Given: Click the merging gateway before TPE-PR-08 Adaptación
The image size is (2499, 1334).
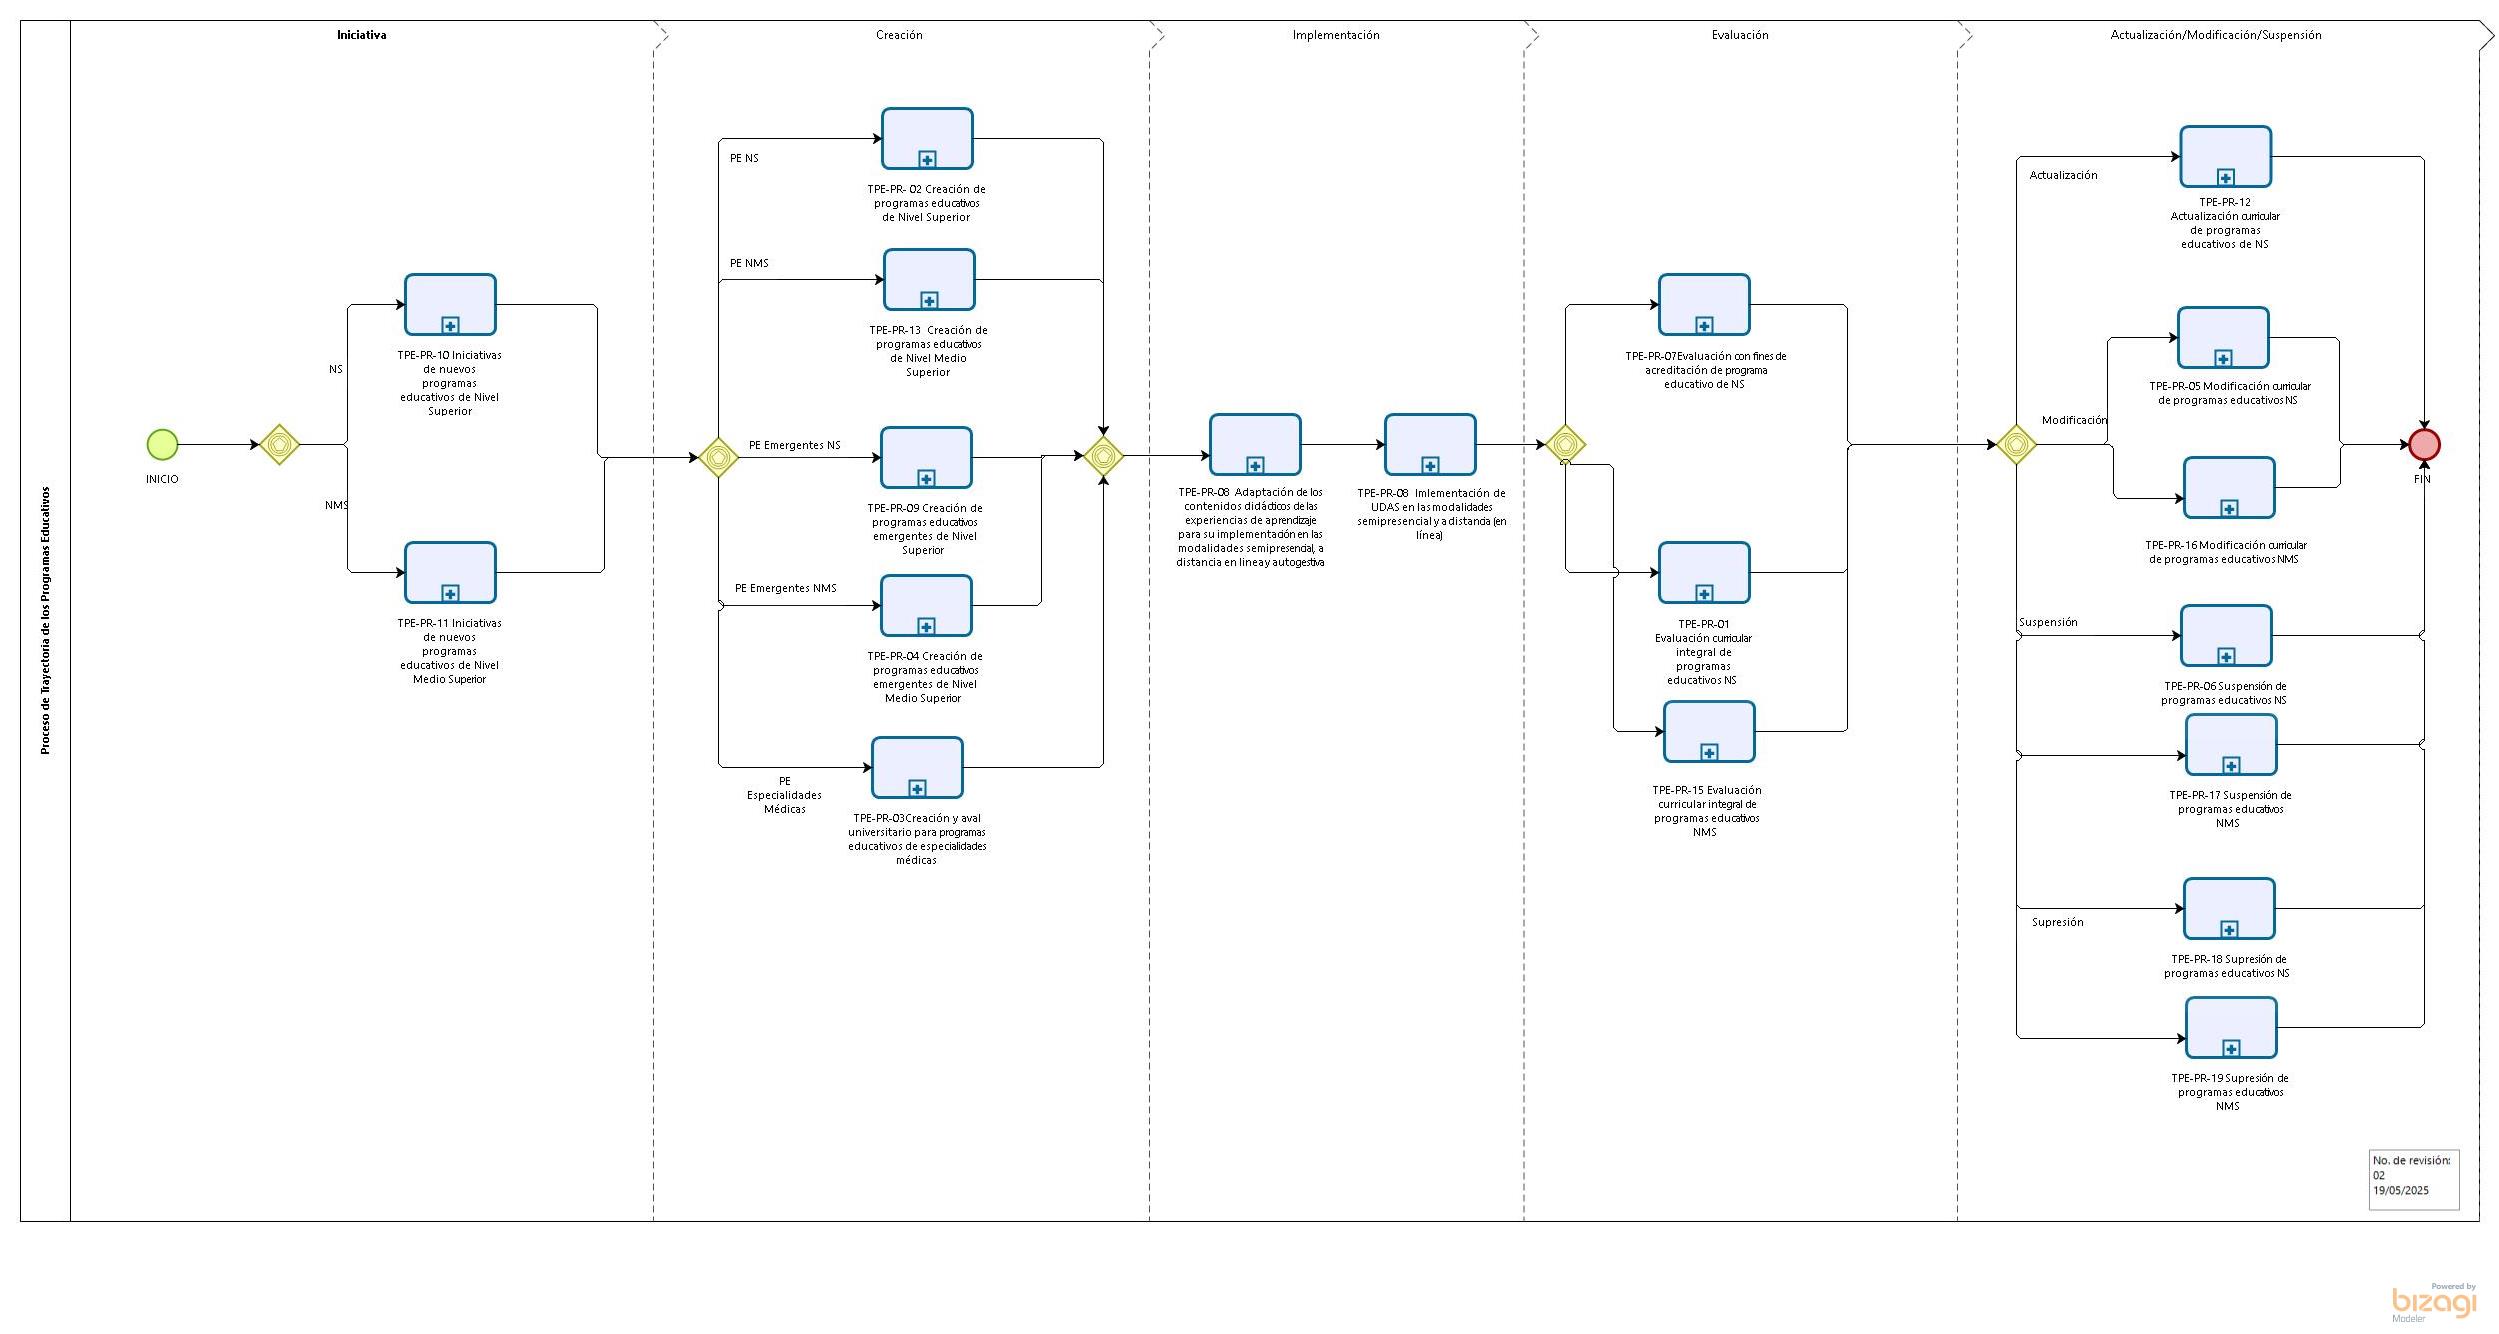Looking at the screenshot, I should coord(1103,456).
